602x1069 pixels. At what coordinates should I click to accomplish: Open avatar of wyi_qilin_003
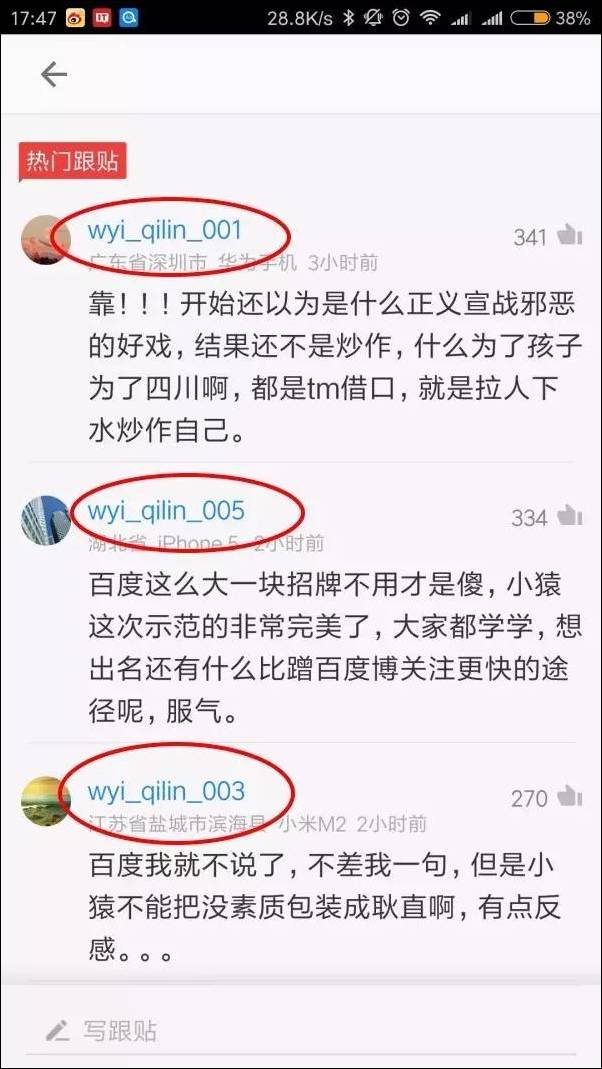[44, 801]
